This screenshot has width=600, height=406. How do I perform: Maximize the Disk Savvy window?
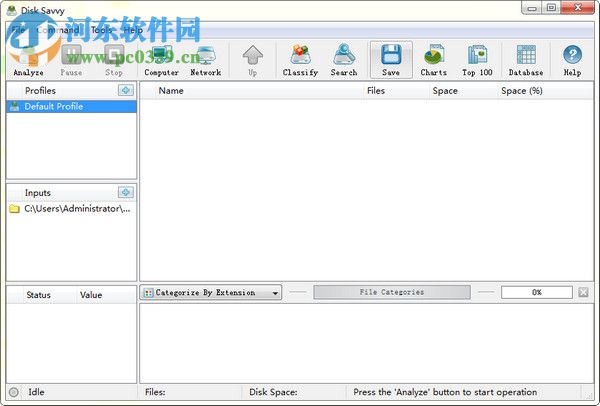click(x=551, y=8)
